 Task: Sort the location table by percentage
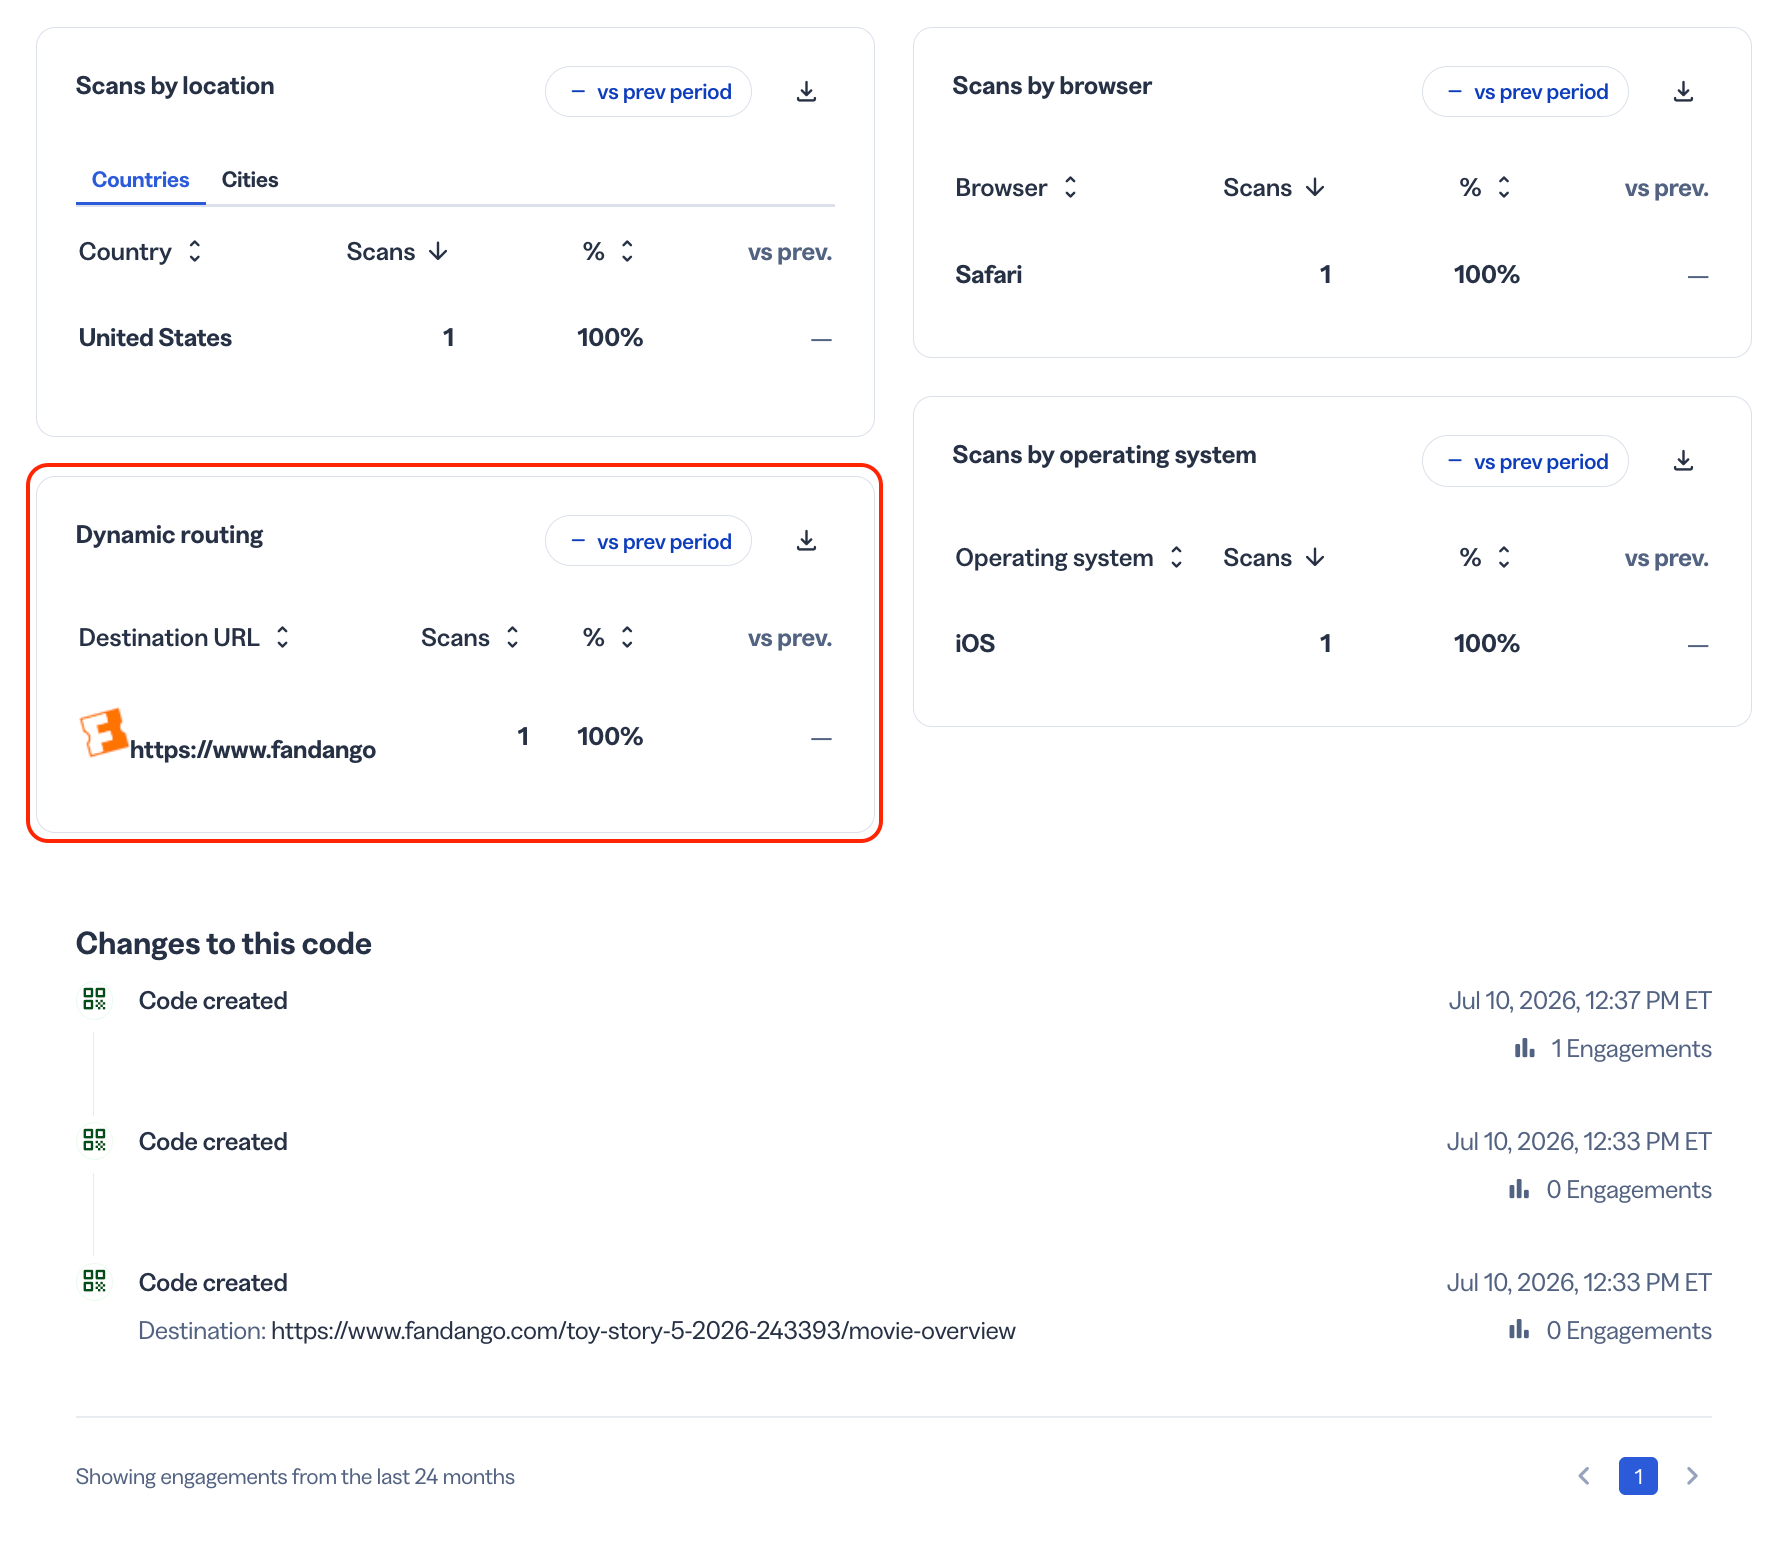(x=609, y=251)
